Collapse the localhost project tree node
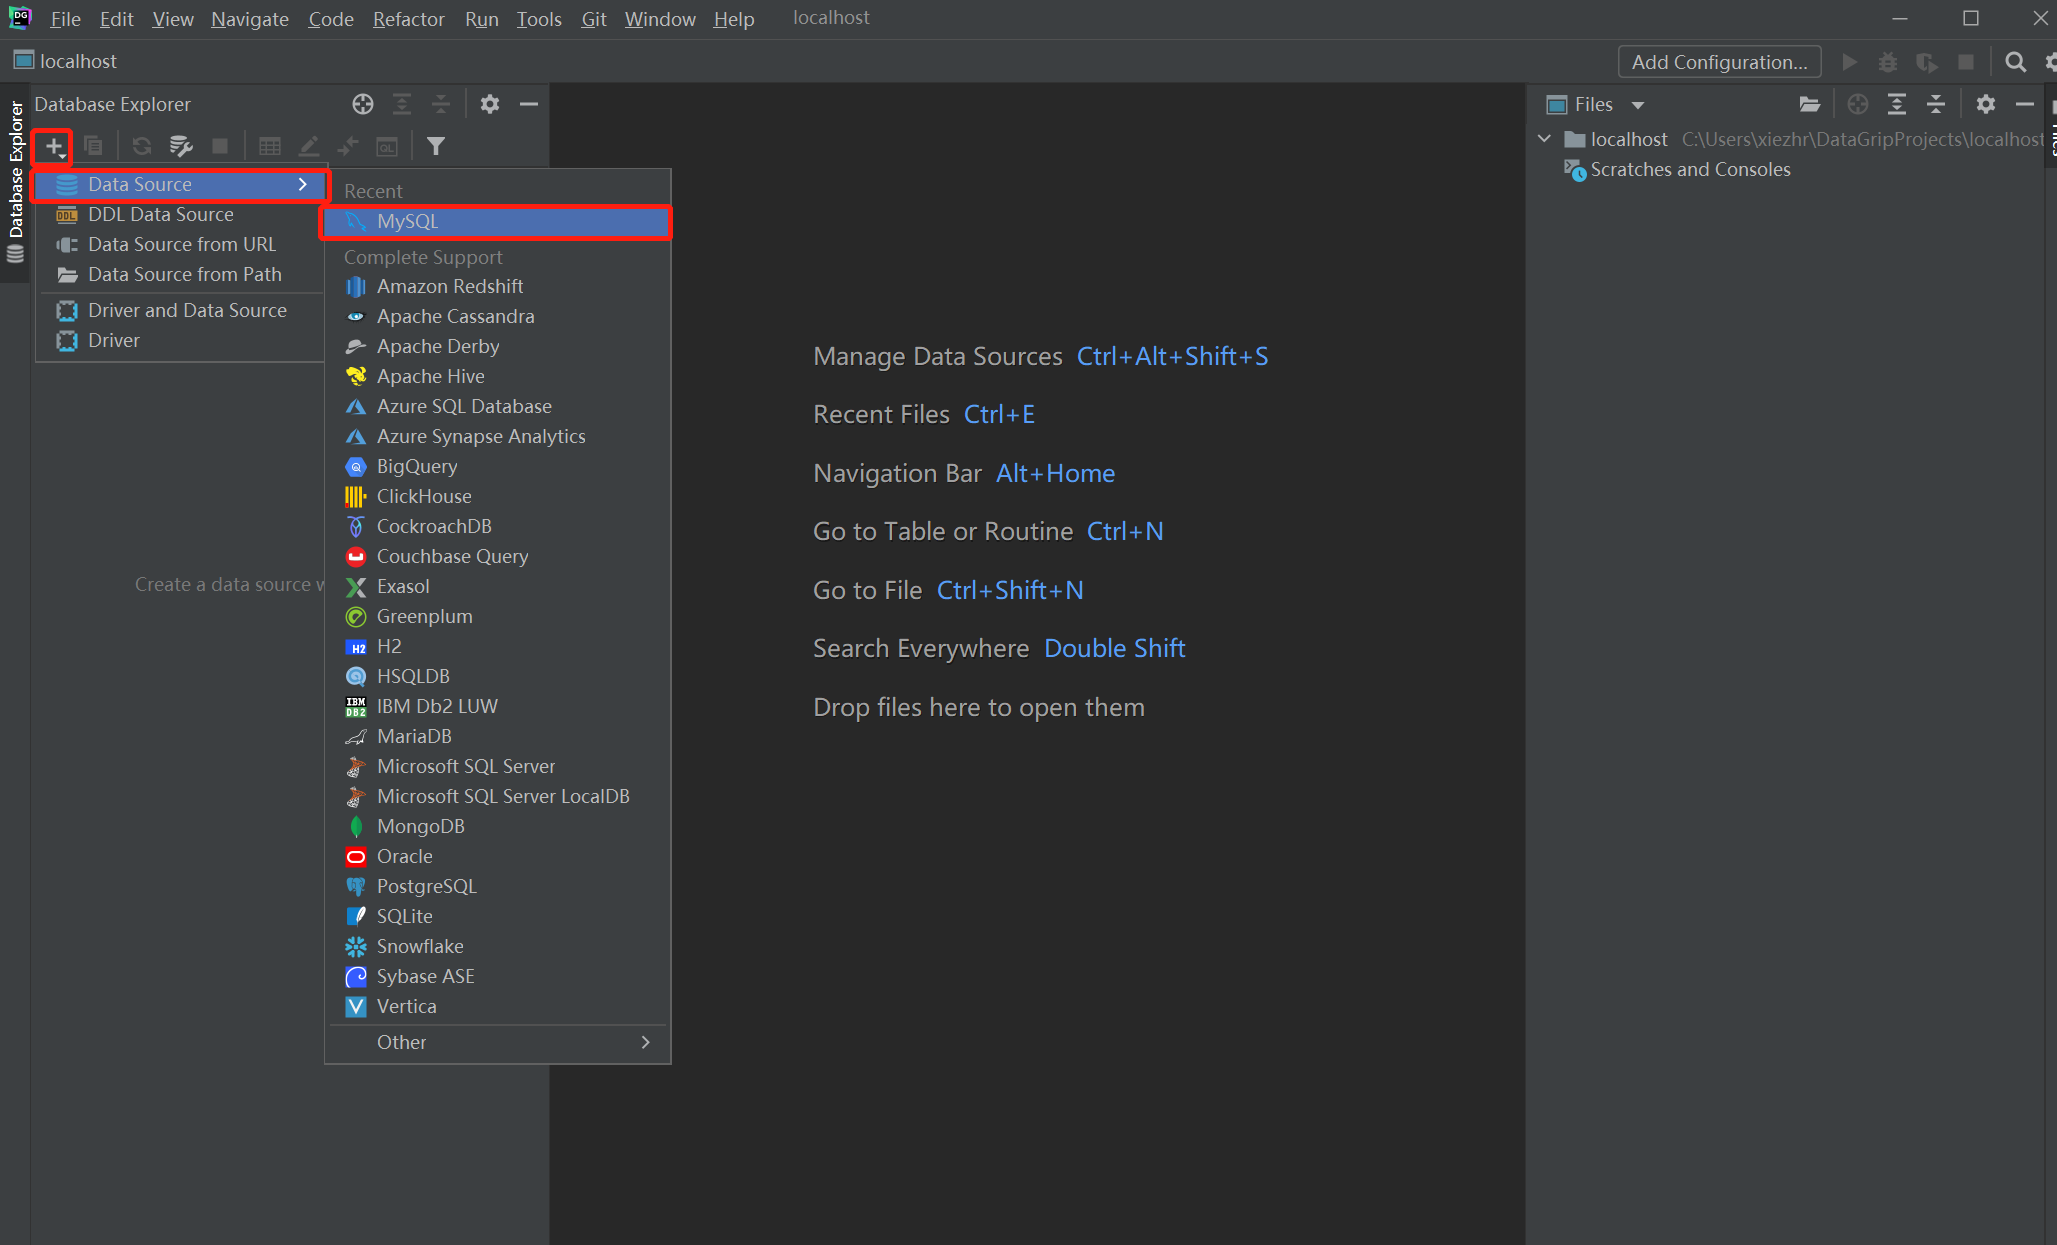The height and width of the screenshot is (1245, 2057). click(1544, 139)
